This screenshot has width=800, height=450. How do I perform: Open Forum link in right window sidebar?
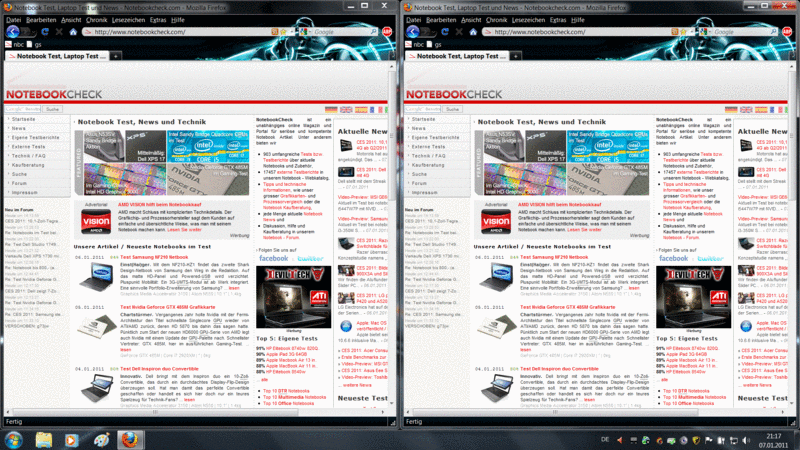click(419, 183)
